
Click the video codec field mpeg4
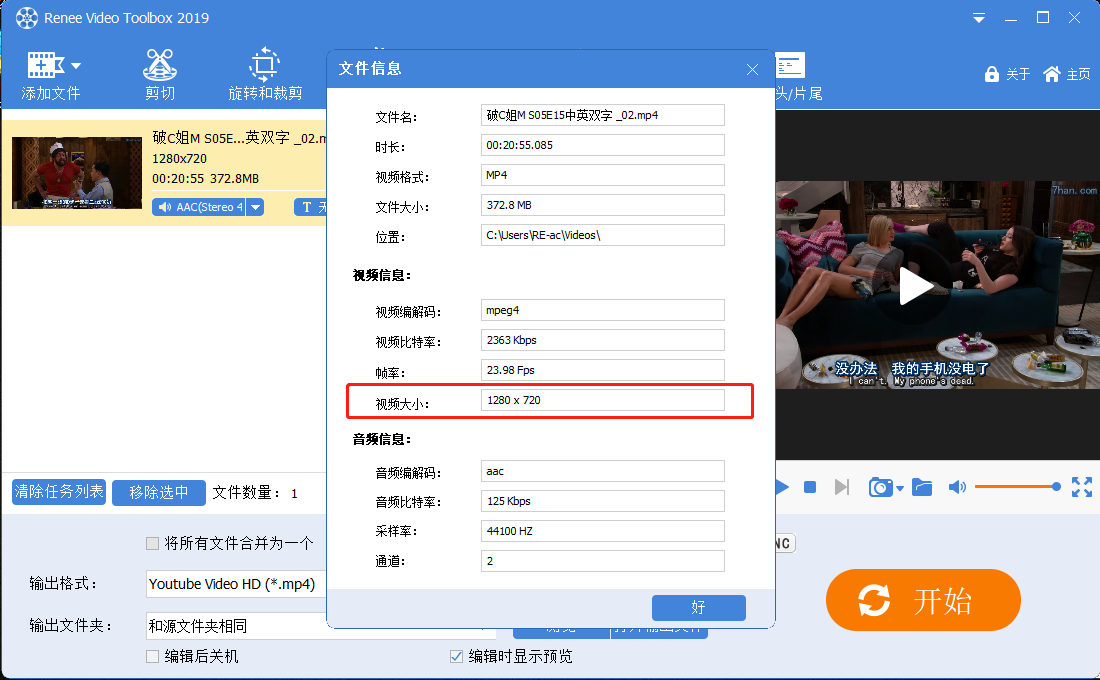pos(603,310)
